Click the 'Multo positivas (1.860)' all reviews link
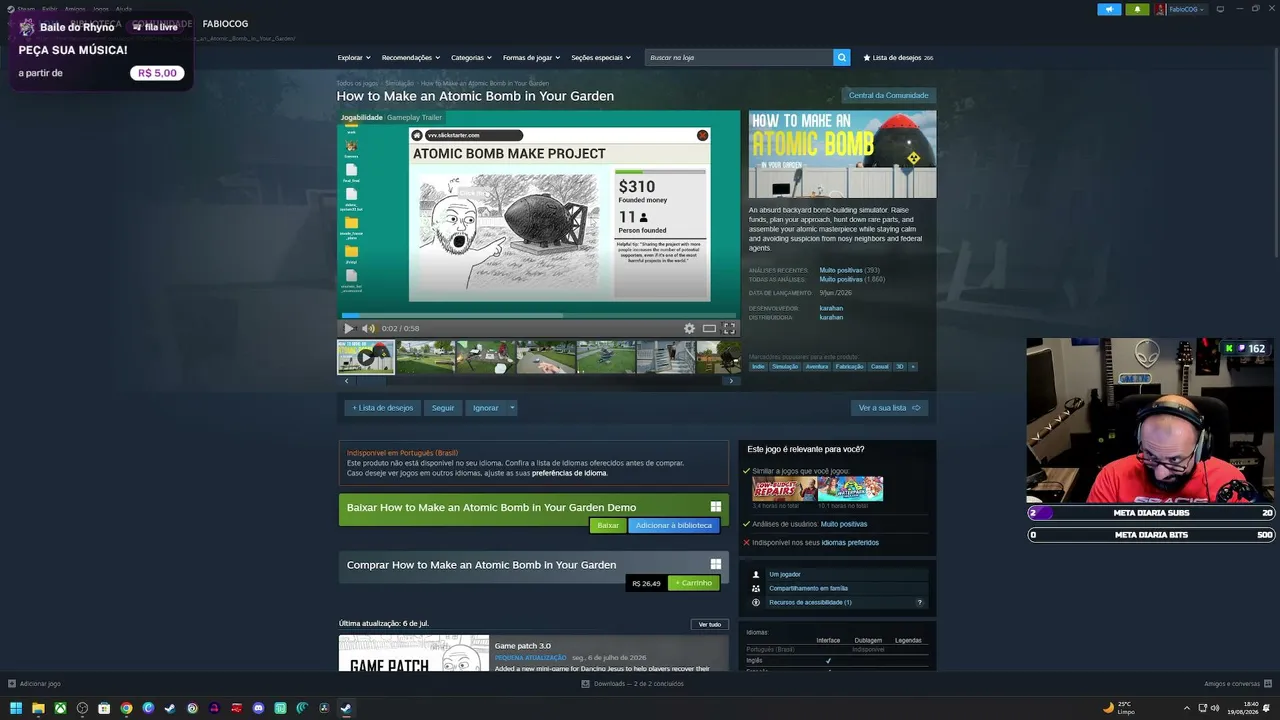Image resolution: width=1280 pixels, height=720 pixels. [x=852, y=279]
